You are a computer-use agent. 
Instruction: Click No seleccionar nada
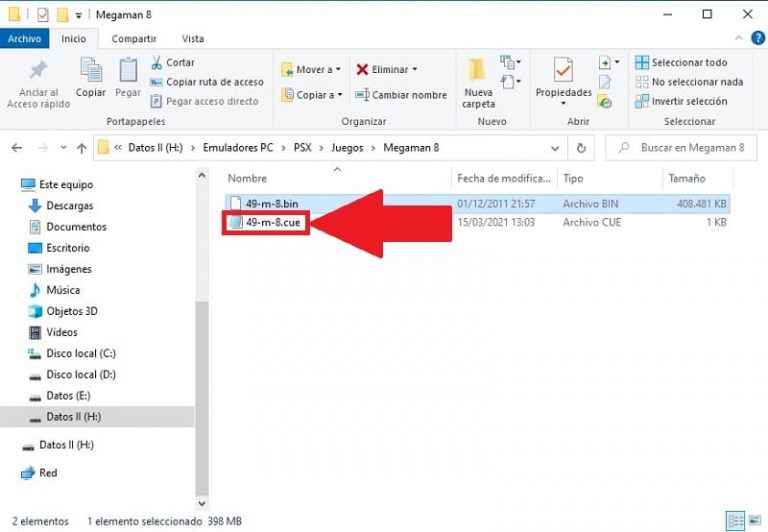click(689, 82)
